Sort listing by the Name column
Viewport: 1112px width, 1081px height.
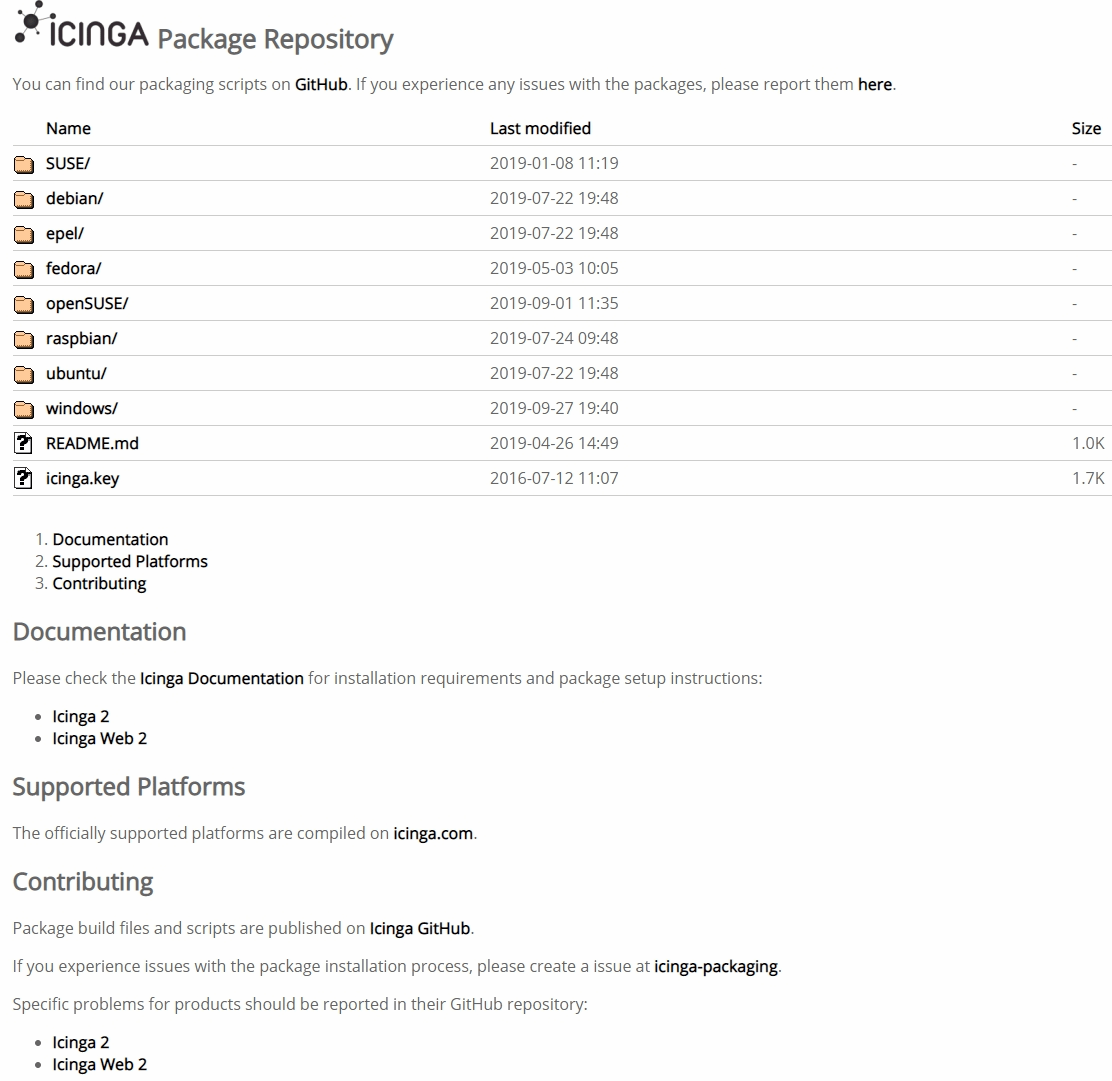pos(68,128)
